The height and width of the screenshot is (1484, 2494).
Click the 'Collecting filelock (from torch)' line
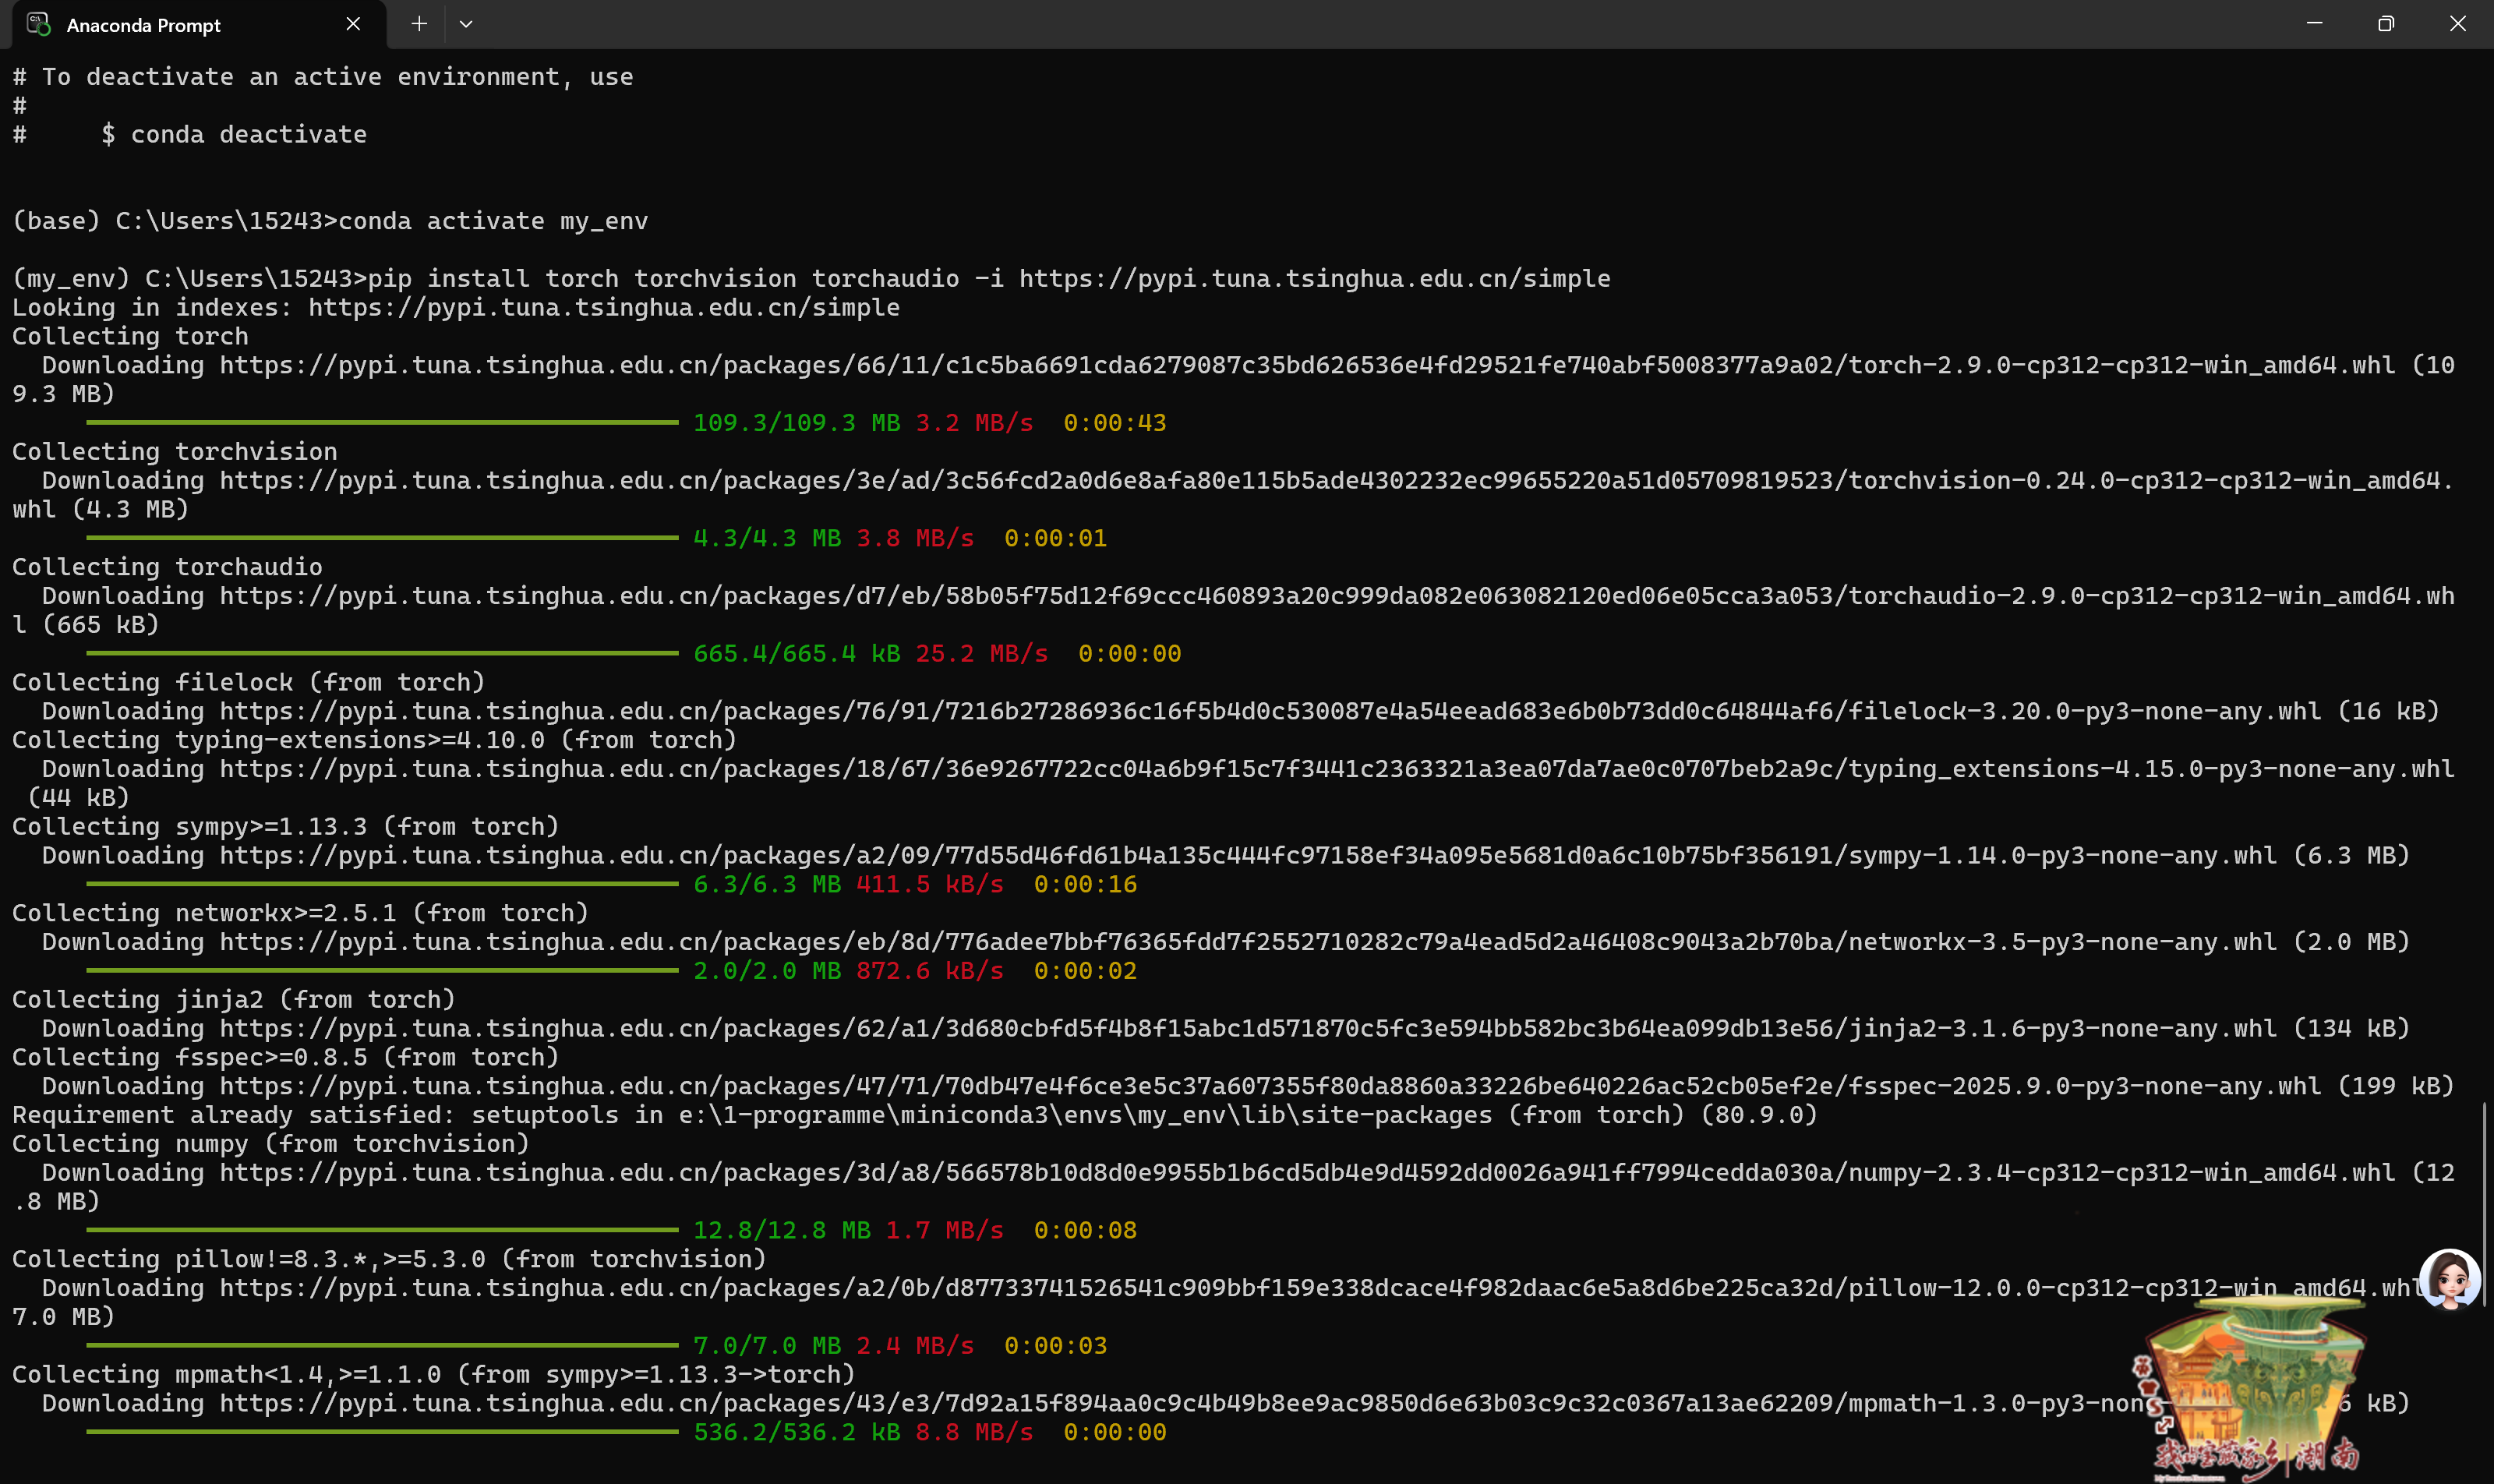pos(249,683)
